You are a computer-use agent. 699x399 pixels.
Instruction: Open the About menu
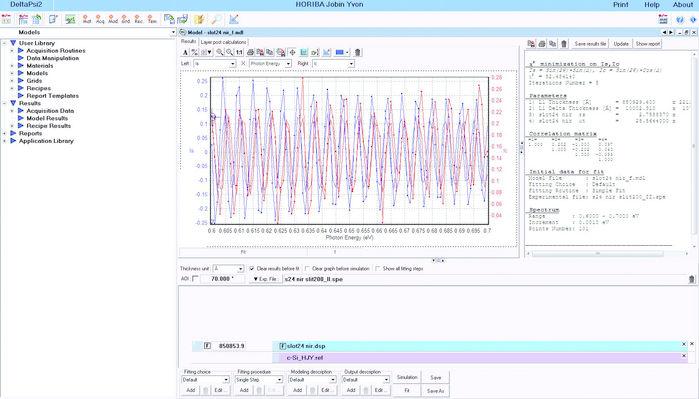pyautogui.click(x=683, y=5)
